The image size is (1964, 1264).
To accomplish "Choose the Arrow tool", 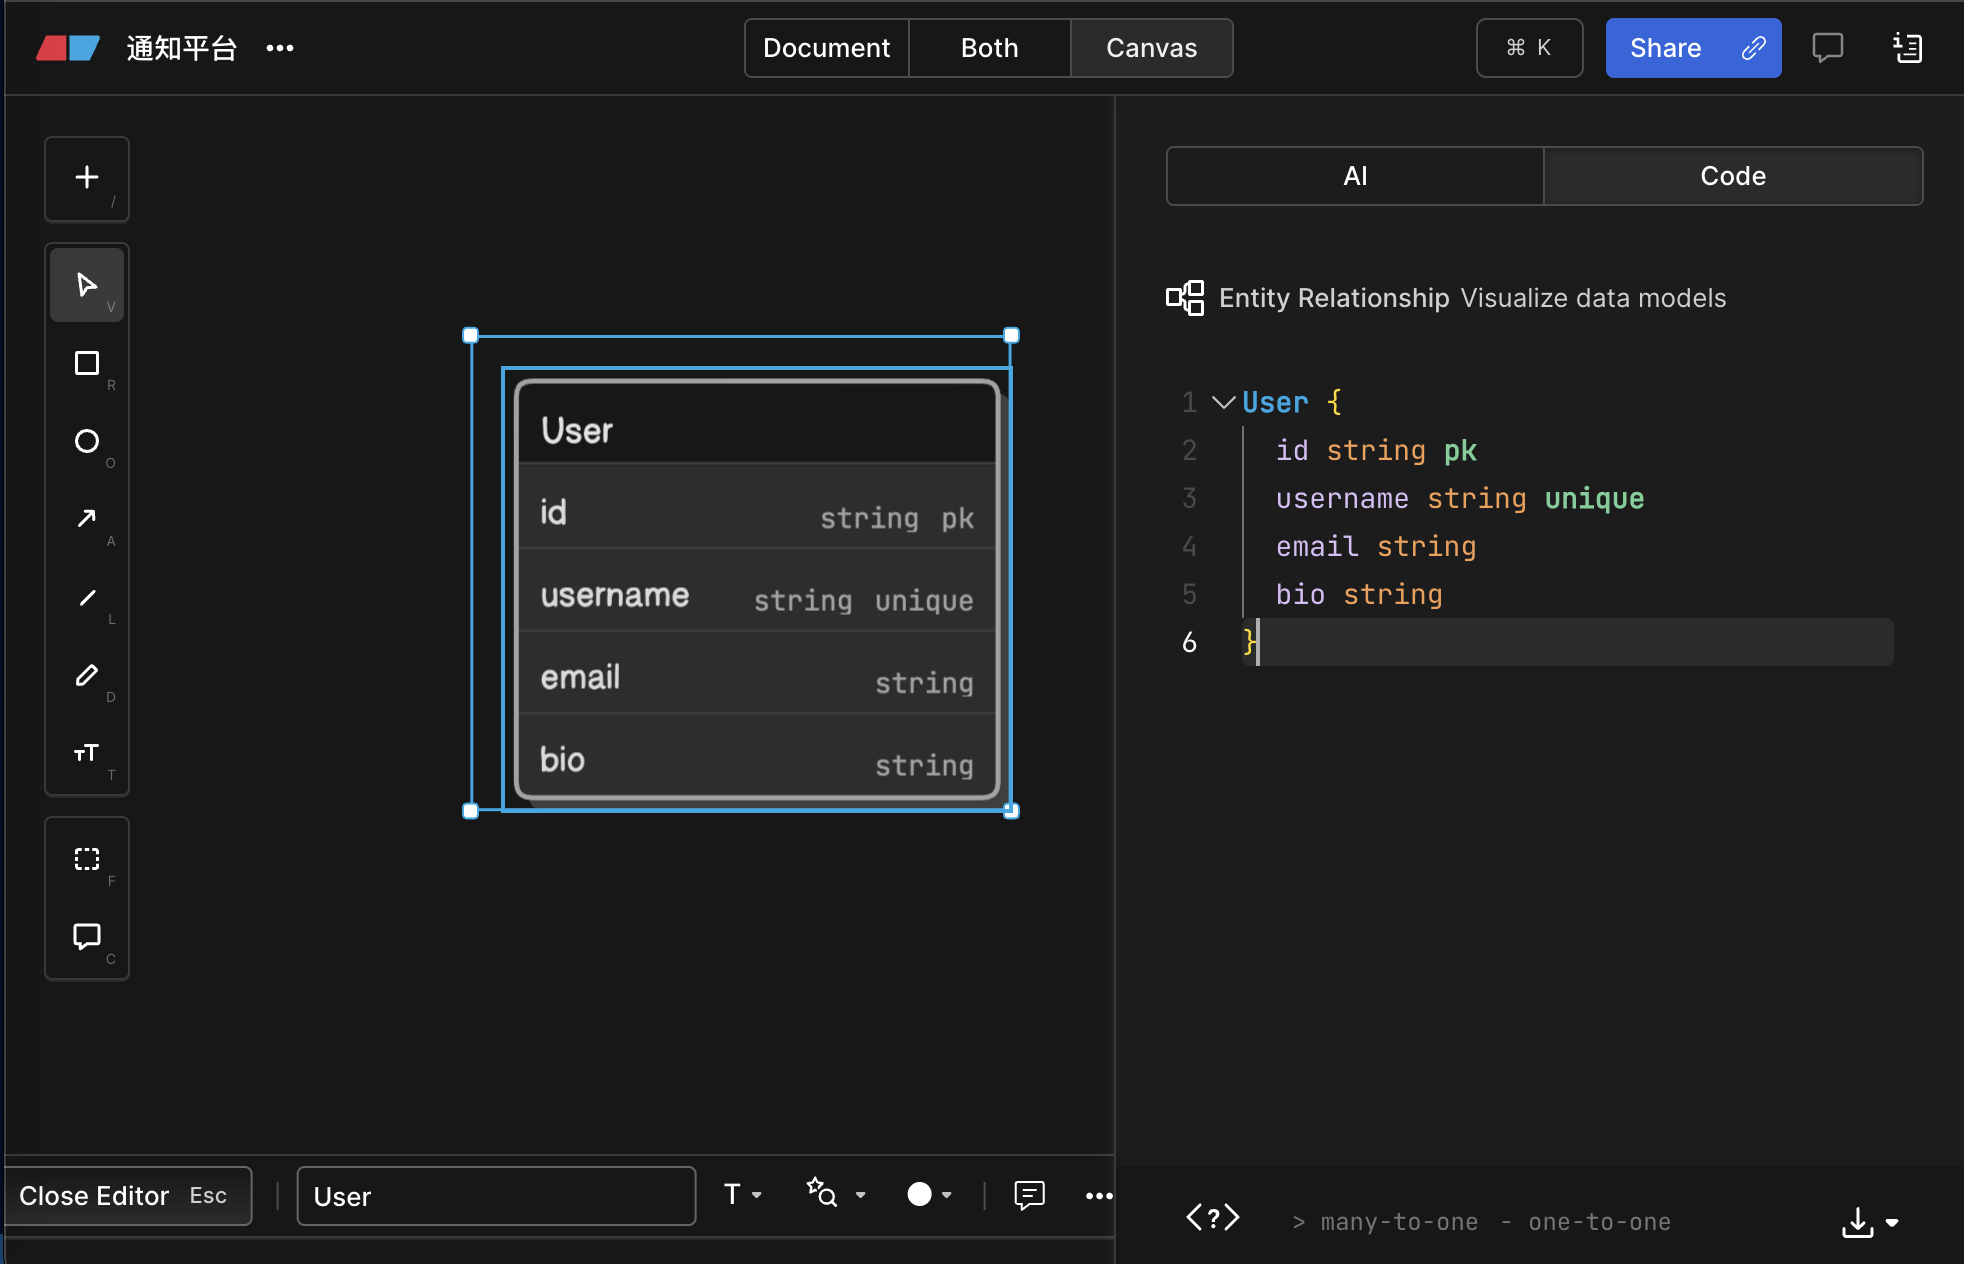I will pos(87,519).
